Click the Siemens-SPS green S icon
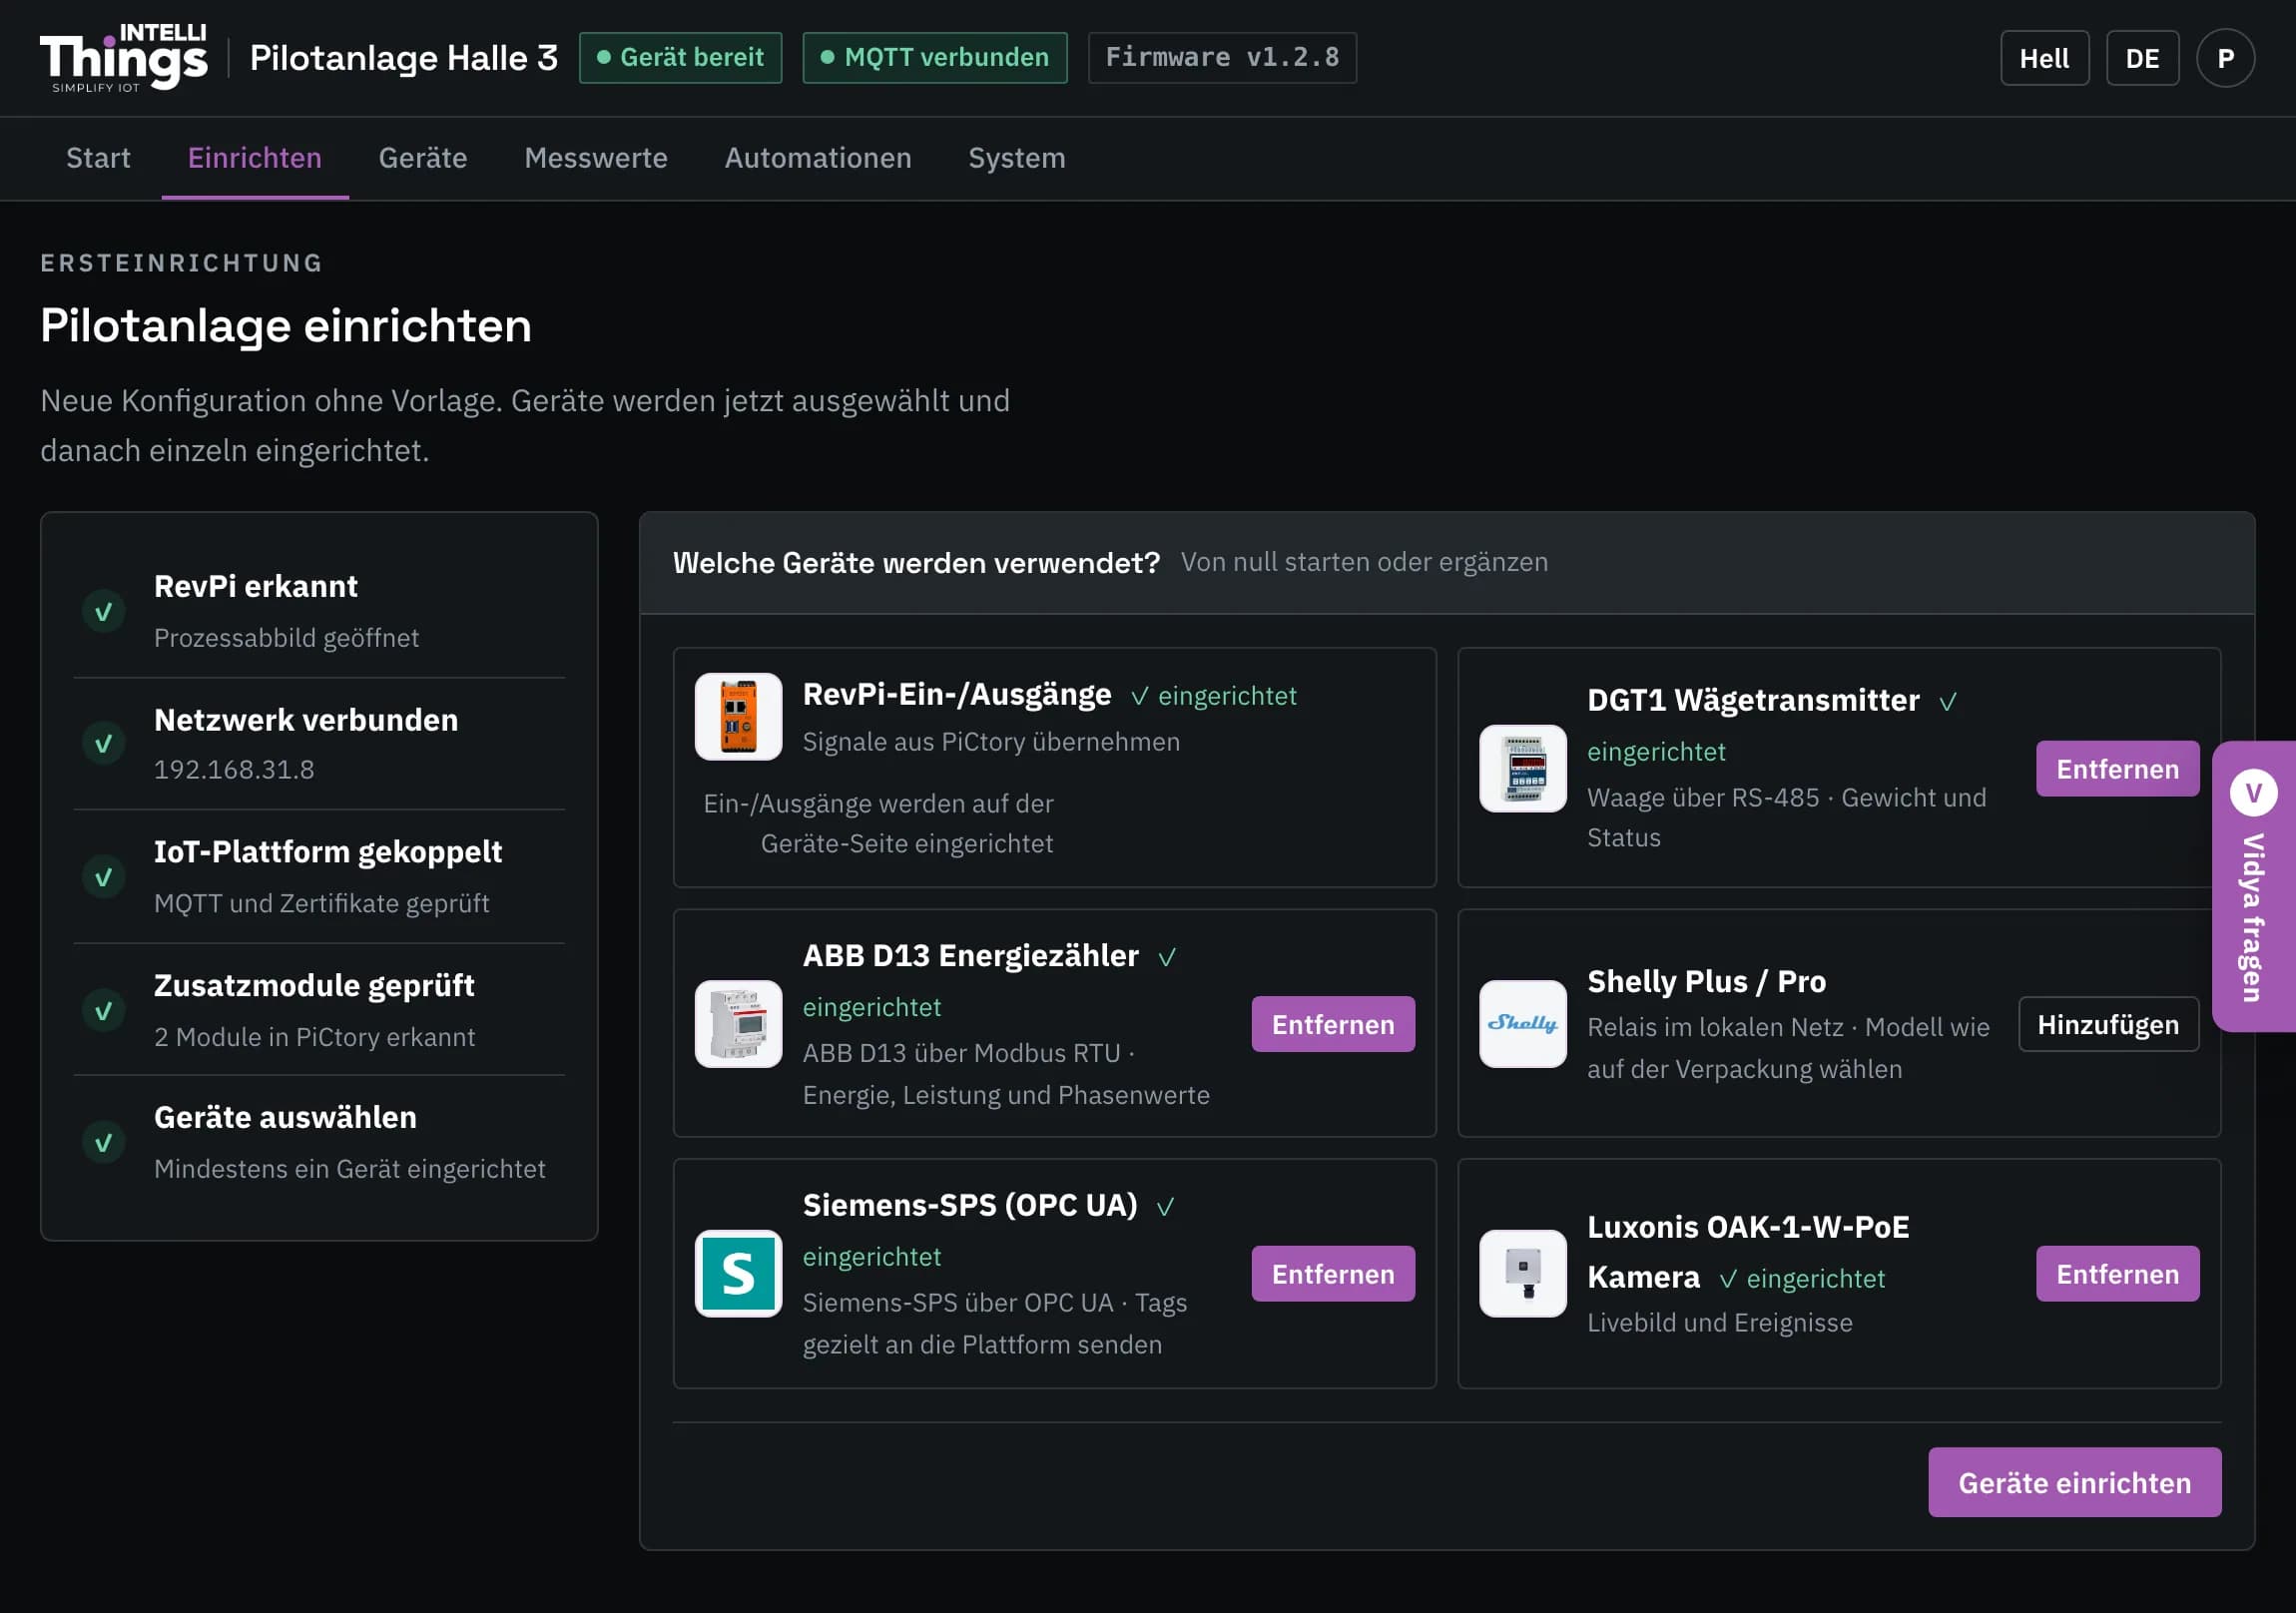Viewport: 2296px width, 1613px height. (x=738, y=1273)
